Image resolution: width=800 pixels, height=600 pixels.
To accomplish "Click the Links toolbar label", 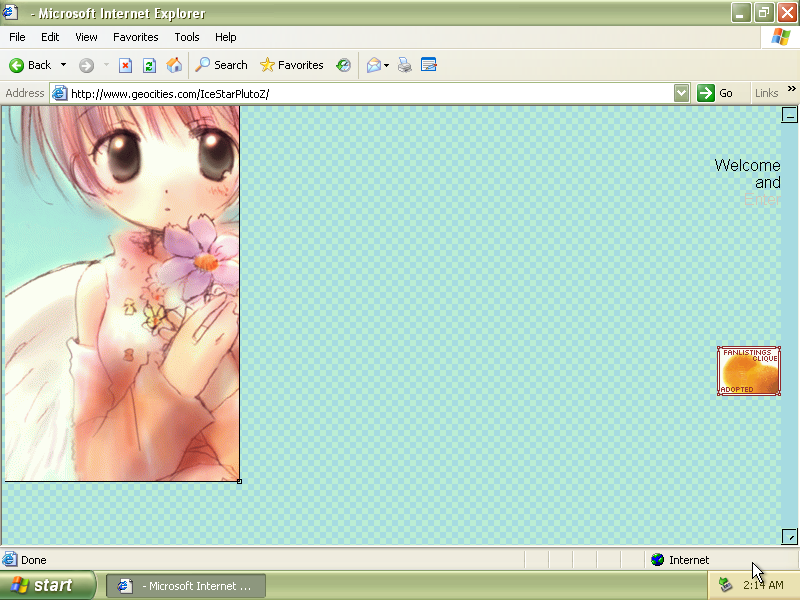I will click(766, 93).
